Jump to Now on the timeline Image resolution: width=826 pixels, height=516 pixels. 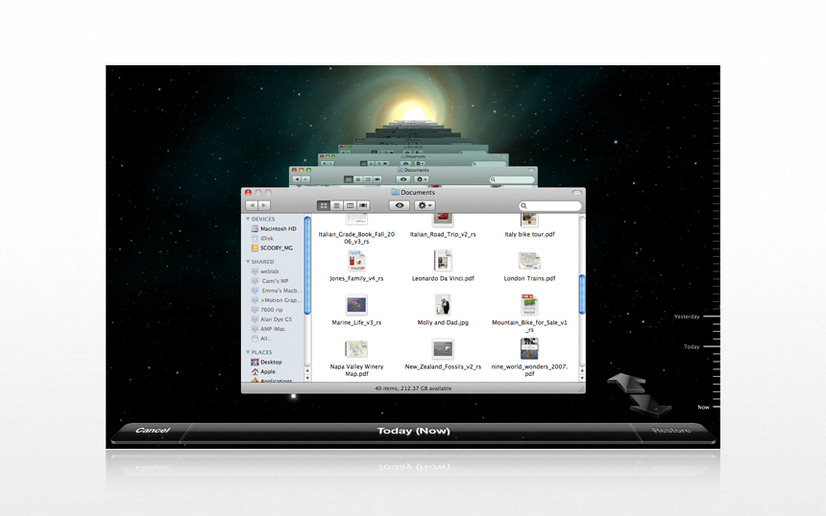(x=703, y=407)
